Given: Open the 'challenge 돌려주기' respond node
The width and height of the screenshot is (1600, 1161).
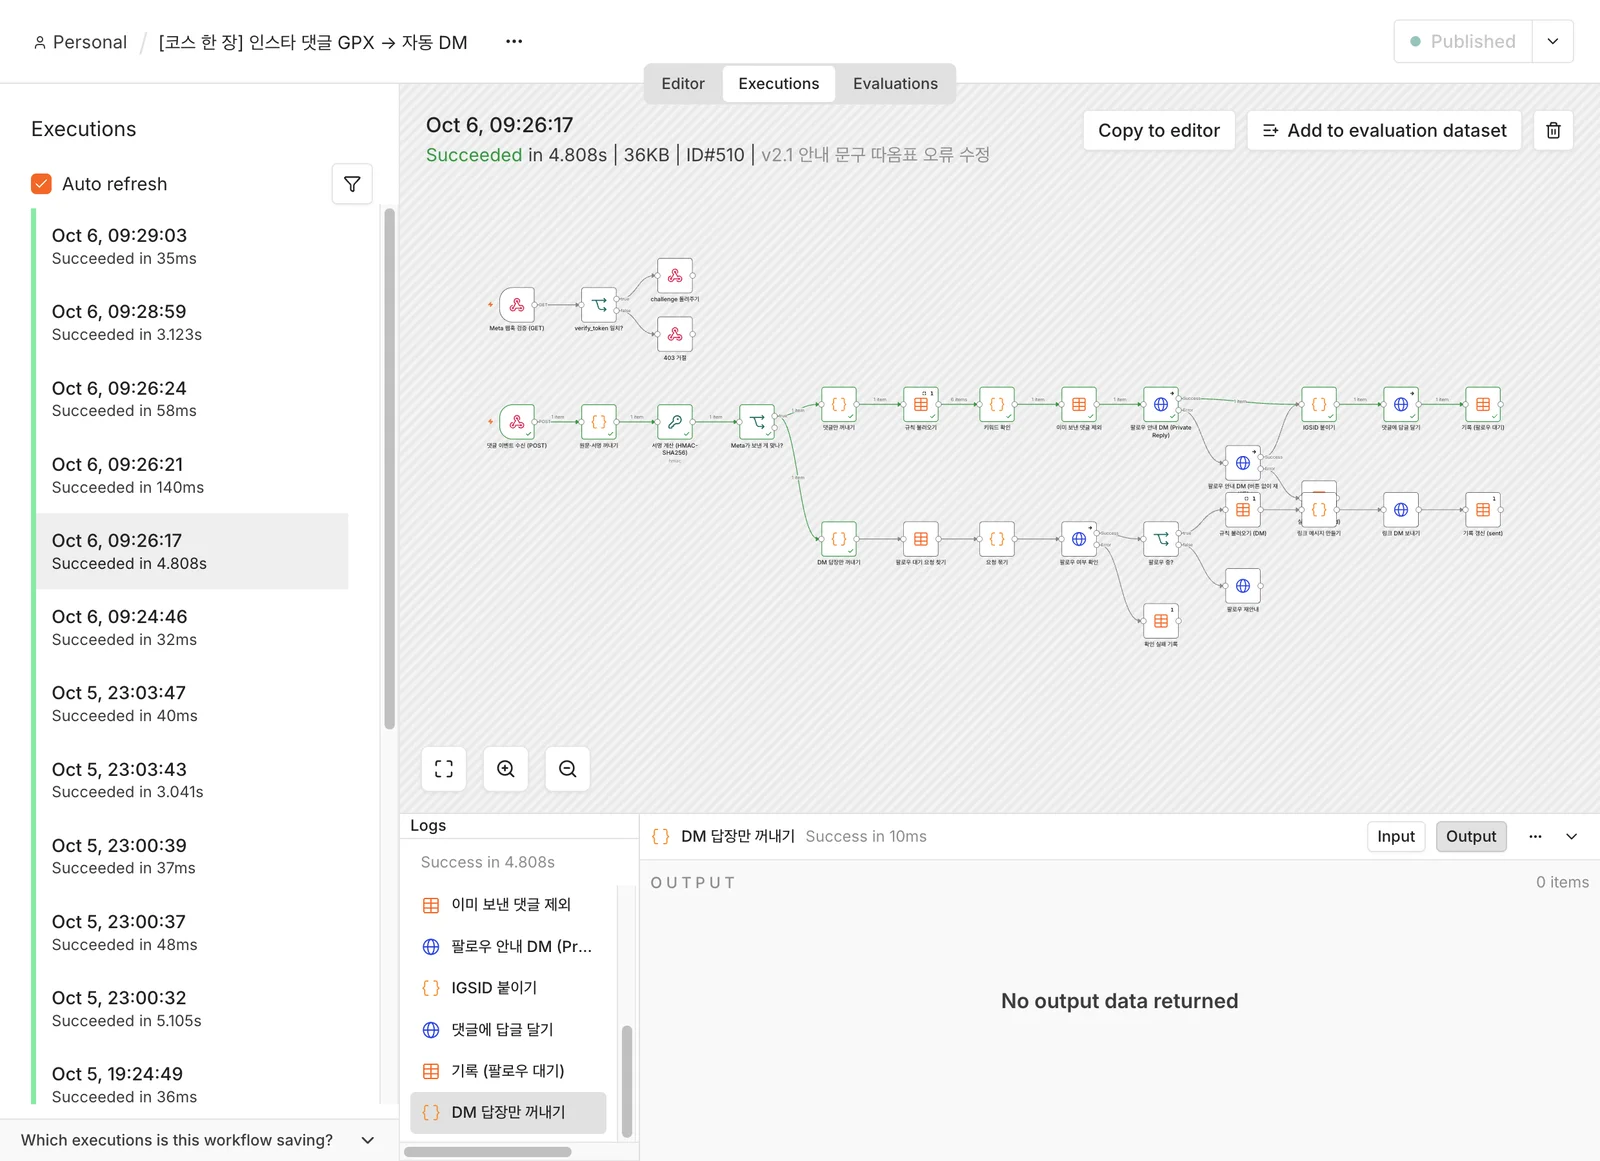Looking at the screenshot, I should pyautogui.click(x=675, y=275).
